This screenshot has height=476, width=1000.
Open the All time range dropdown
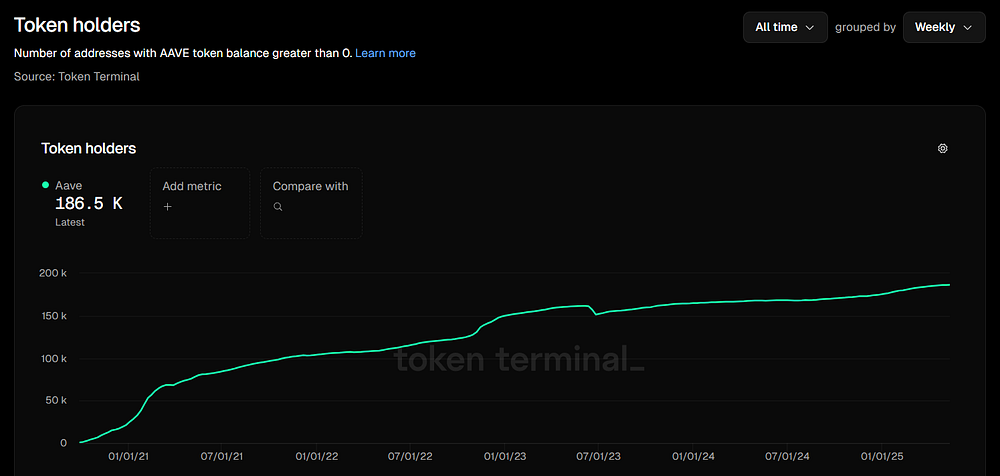(x=785, y=27)
